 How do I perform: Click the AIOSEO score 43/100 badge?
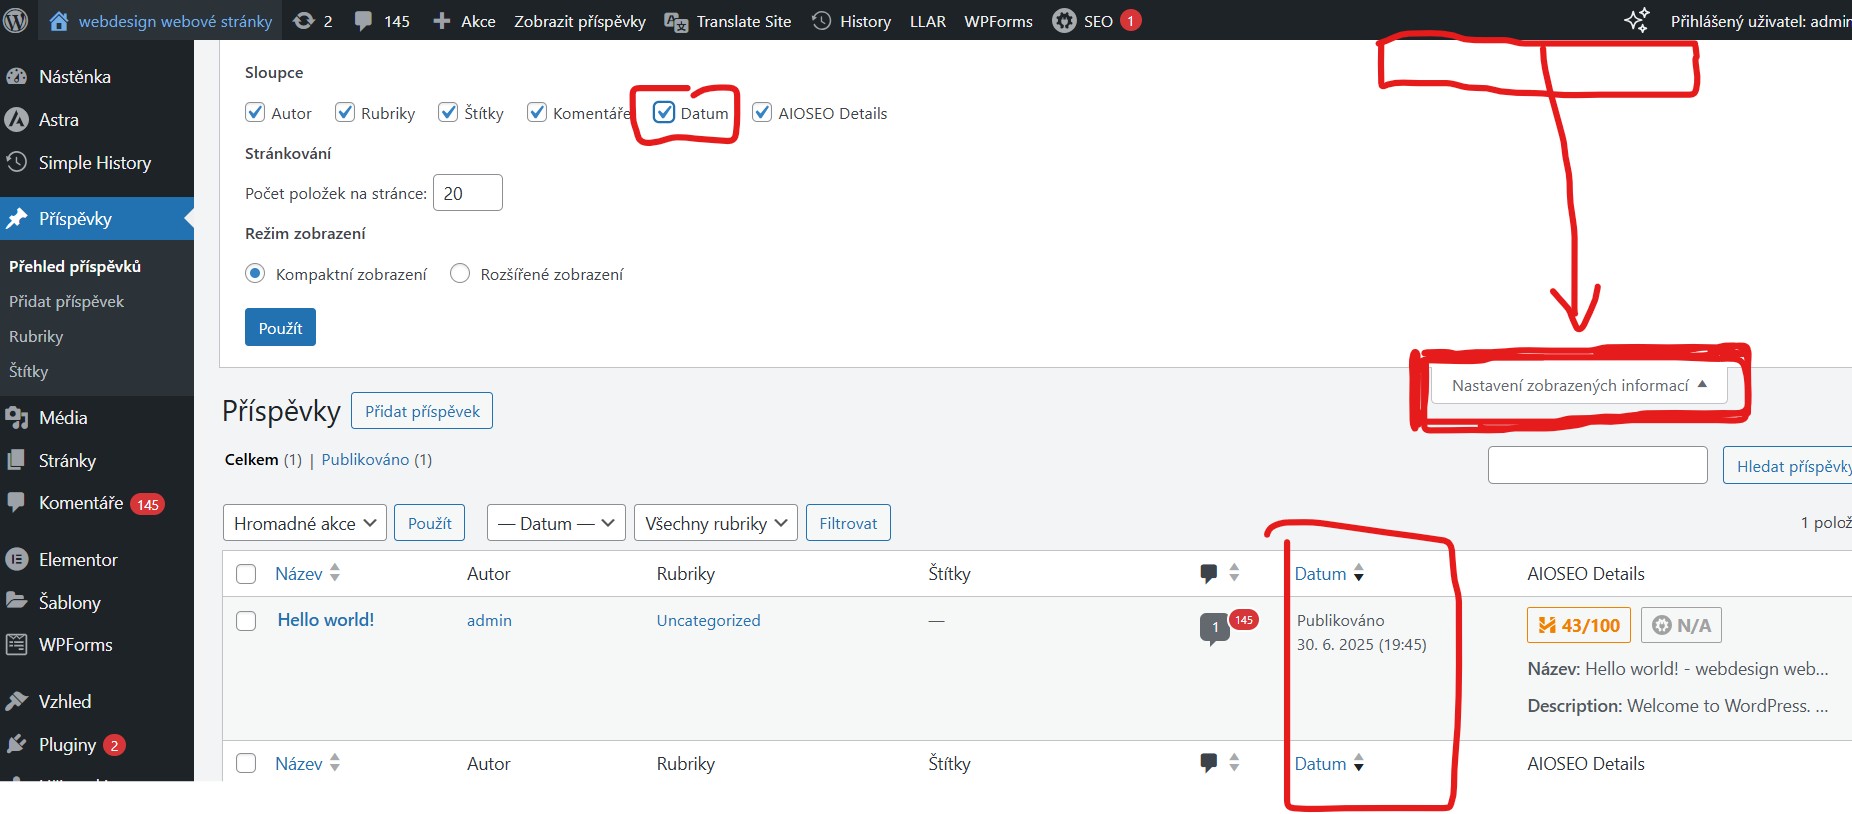click(x=1579, y=625)
